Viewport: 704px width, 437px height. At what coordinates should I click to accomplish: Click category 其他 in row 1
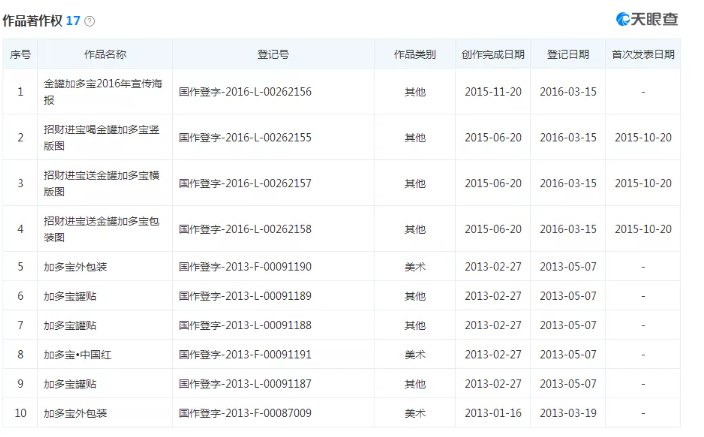point(415,92)
